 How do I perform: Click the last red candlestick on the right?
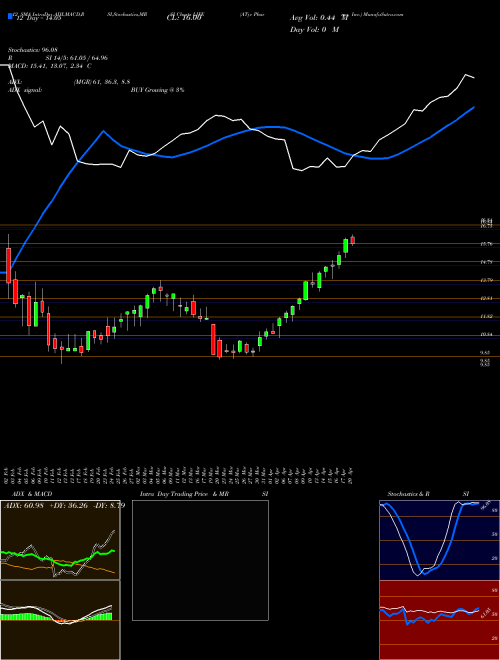[353, 240]
